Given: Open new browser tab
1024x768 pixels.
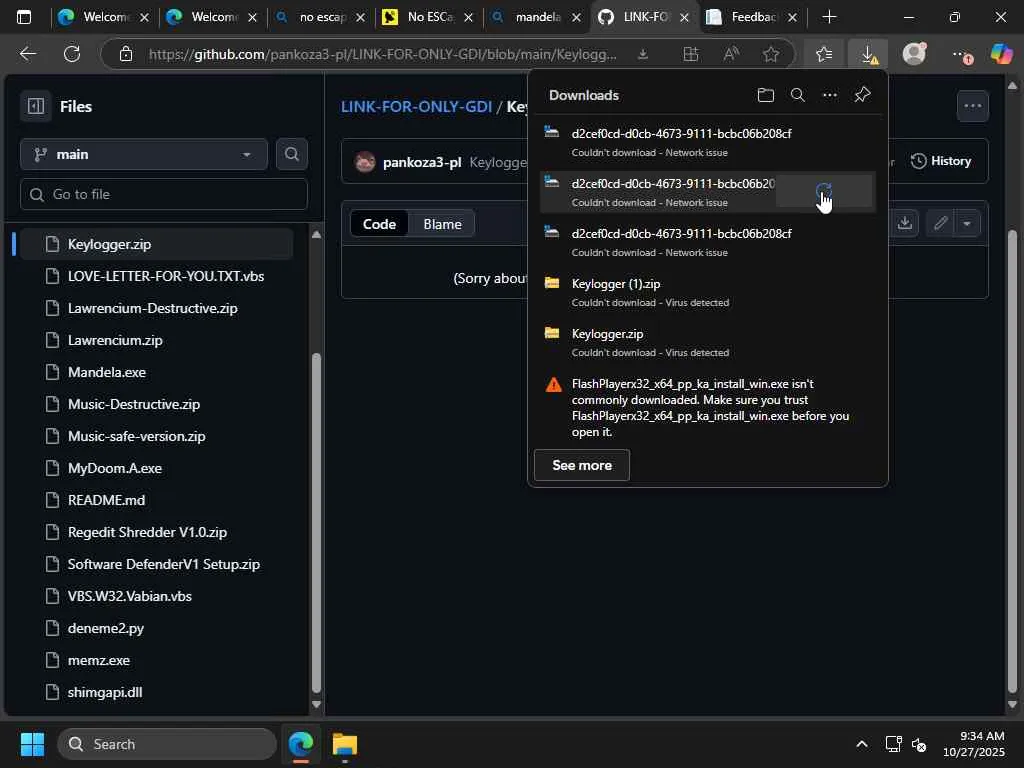Looking at the screenshot, I should coord(829,17).
